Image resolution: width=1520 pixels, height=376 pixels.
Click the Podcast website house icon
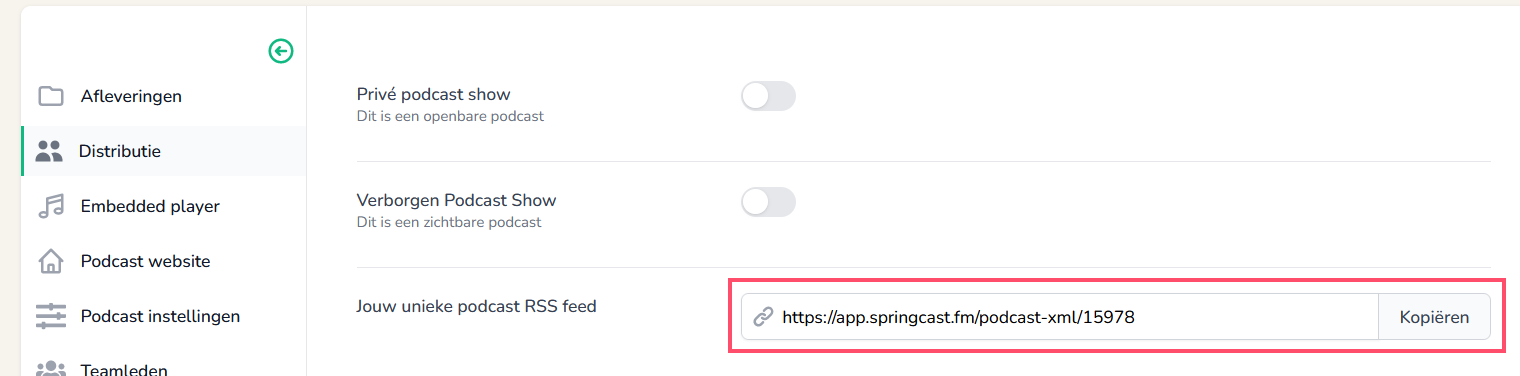50,261
